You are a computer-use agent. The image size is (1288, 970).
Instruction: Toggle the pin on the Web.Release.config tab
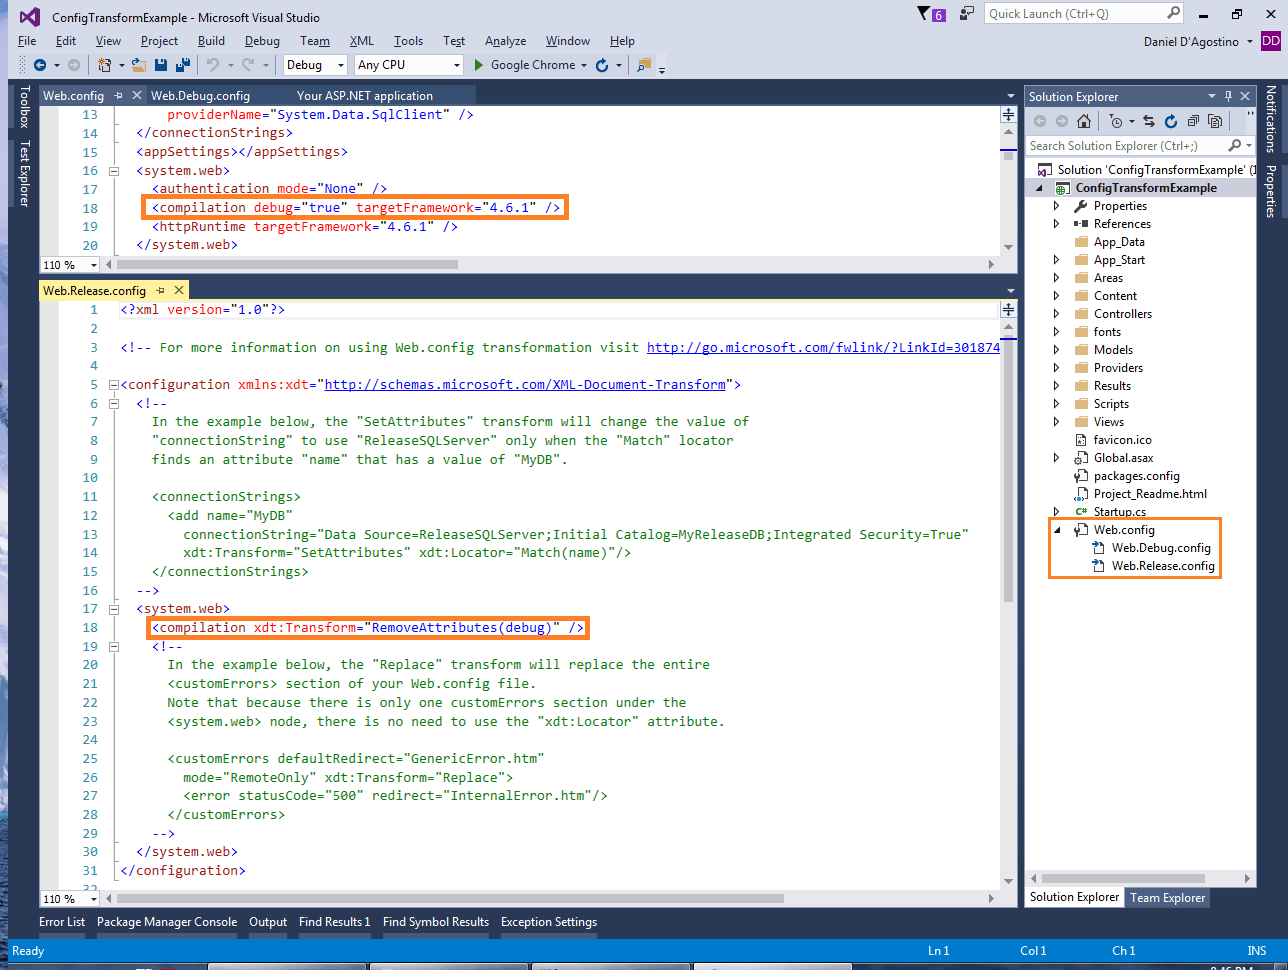[x=160, y=290]
